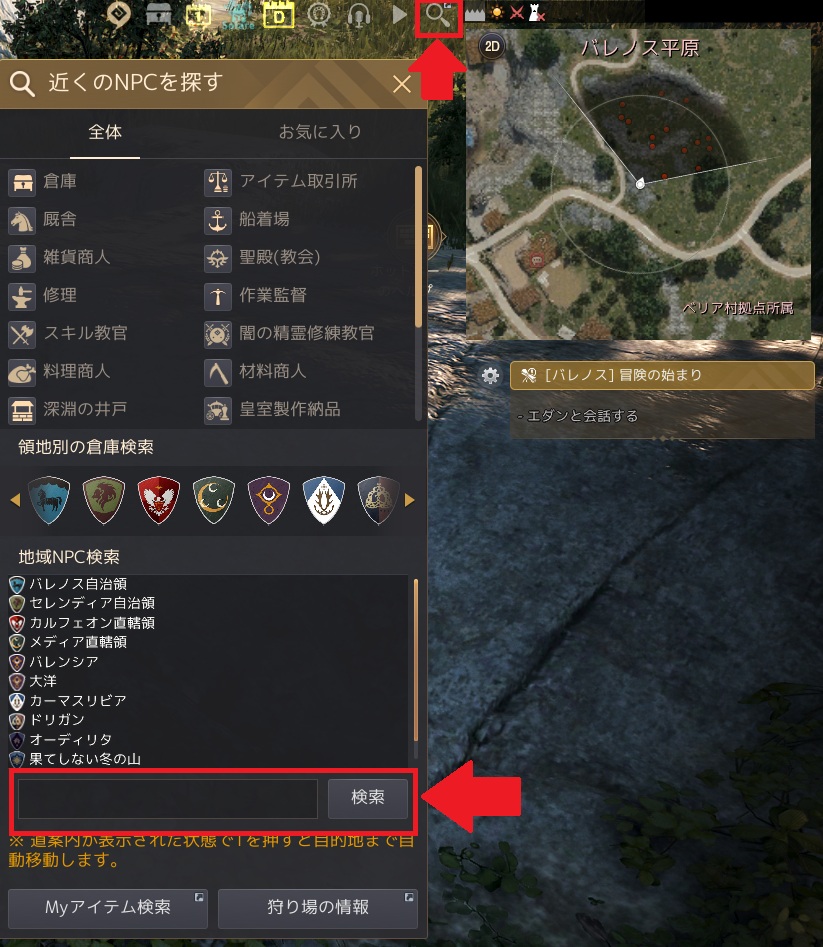Focus the NPC name search field
The image size is (823, 947).
tap(167, 798)
